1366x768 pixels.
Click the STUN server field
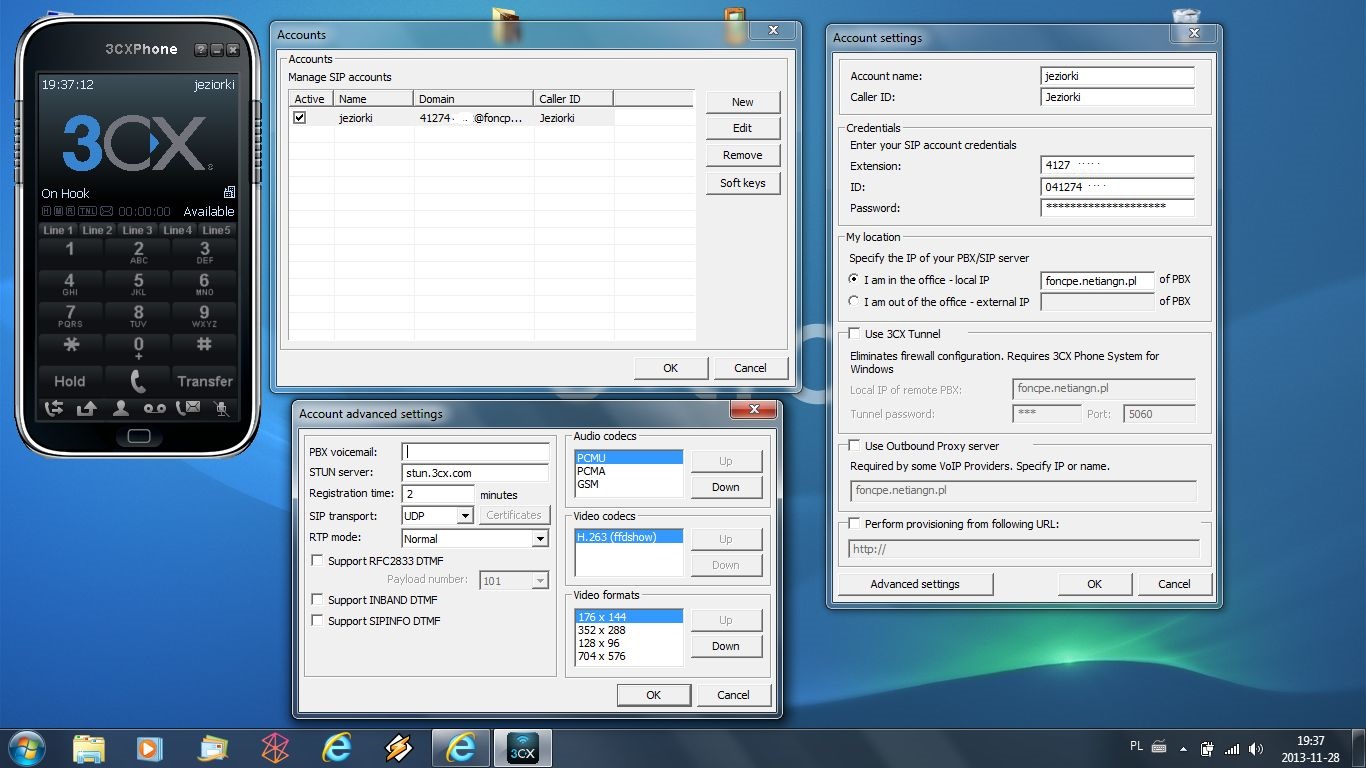tap(475, 473)
